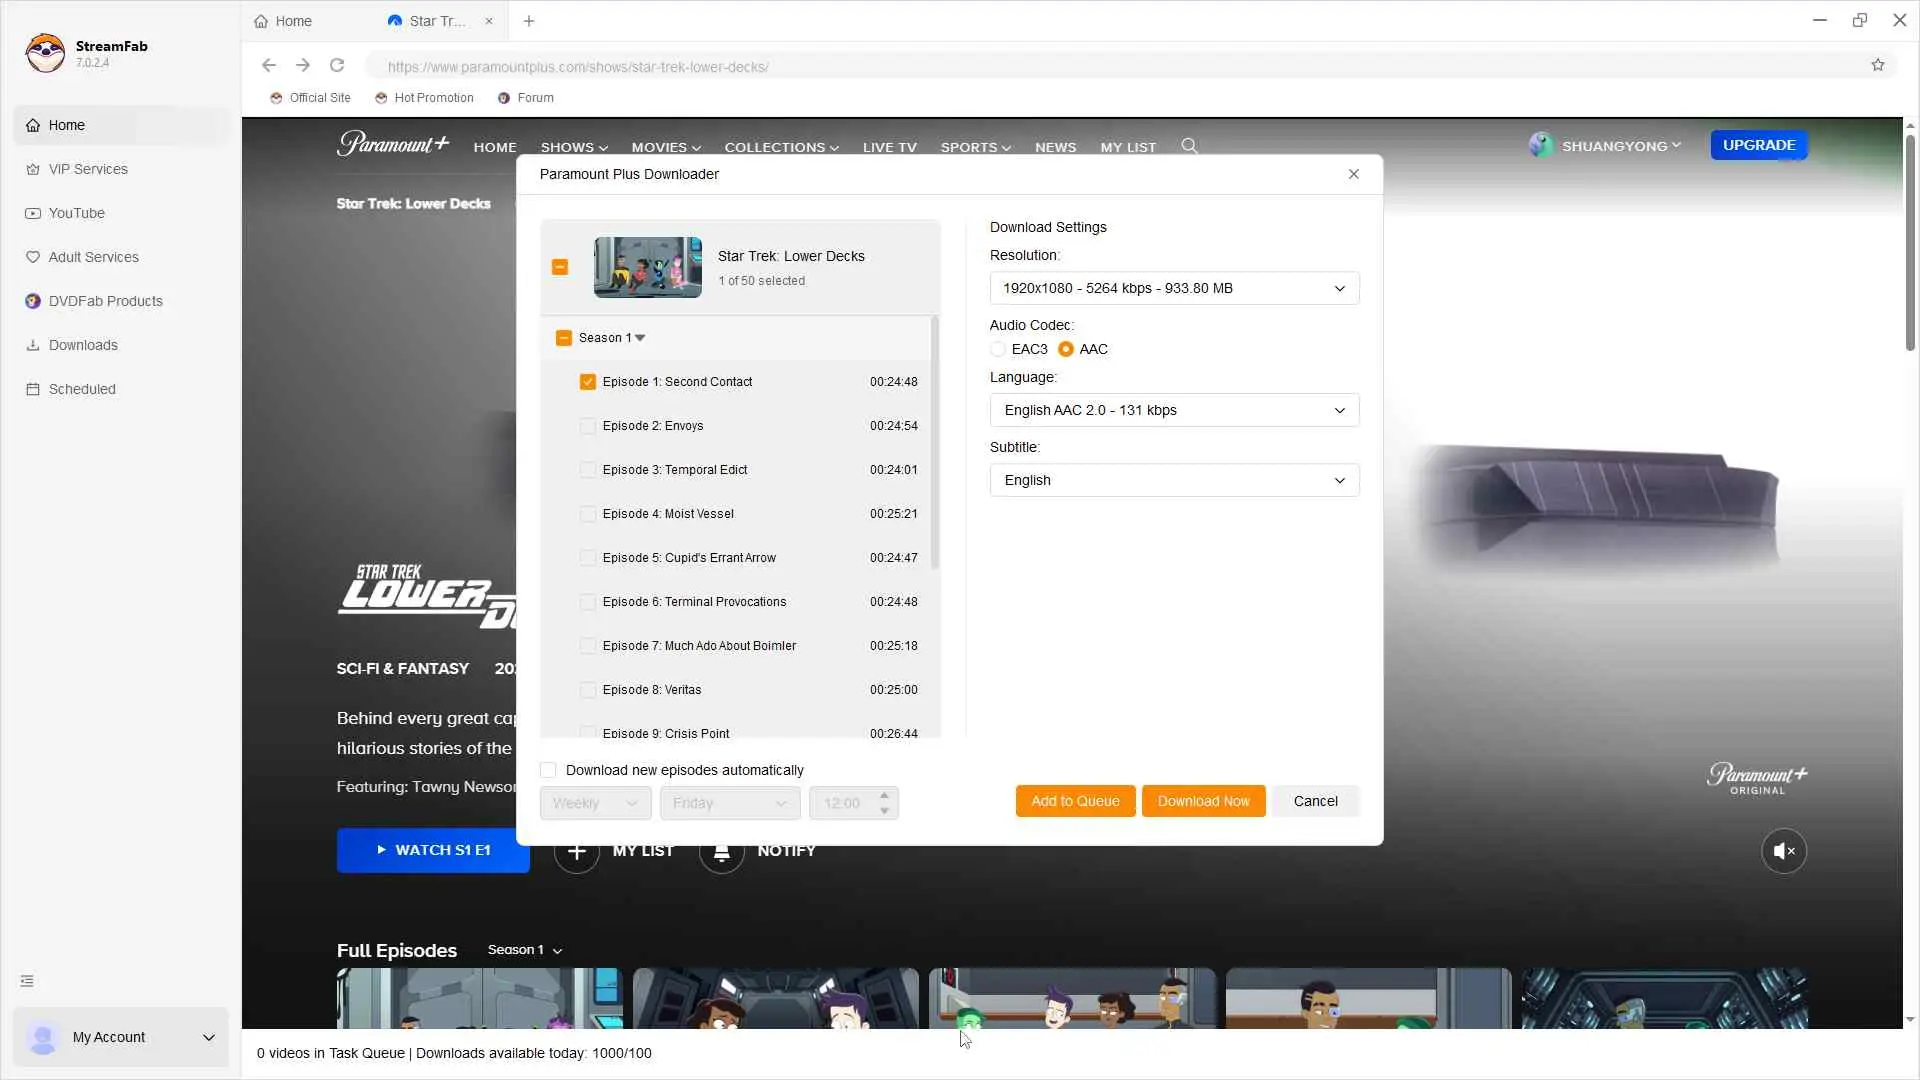Viewport: 1920px width, 1080px height.
Task: Reload the page with refresh icon
Action: [337, 65]
